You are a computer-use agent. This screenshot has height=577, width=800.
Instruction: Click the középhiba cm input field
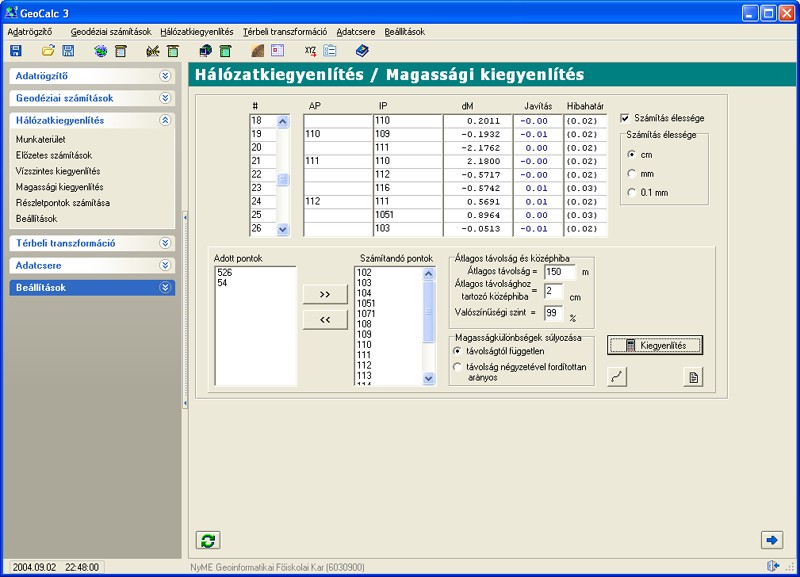pos(554,291)
